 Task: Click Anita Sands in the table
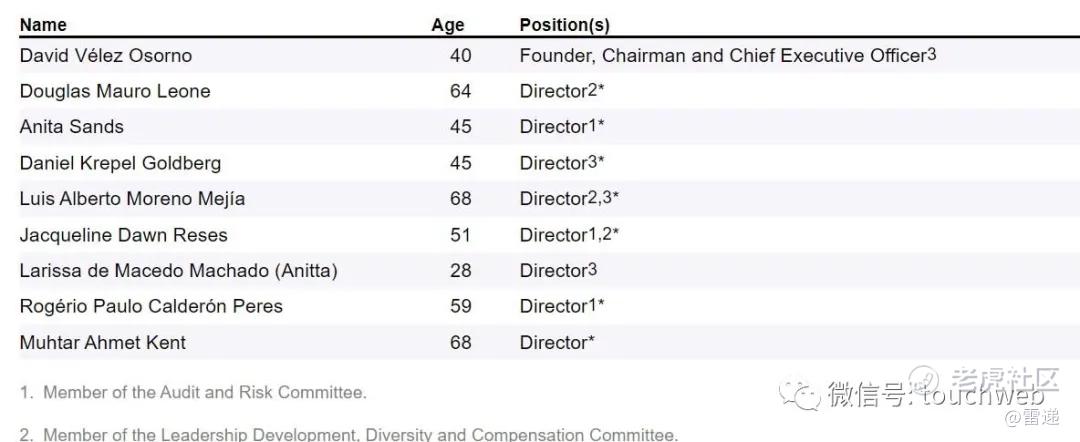pyautogui.click(x=72, y=127)
